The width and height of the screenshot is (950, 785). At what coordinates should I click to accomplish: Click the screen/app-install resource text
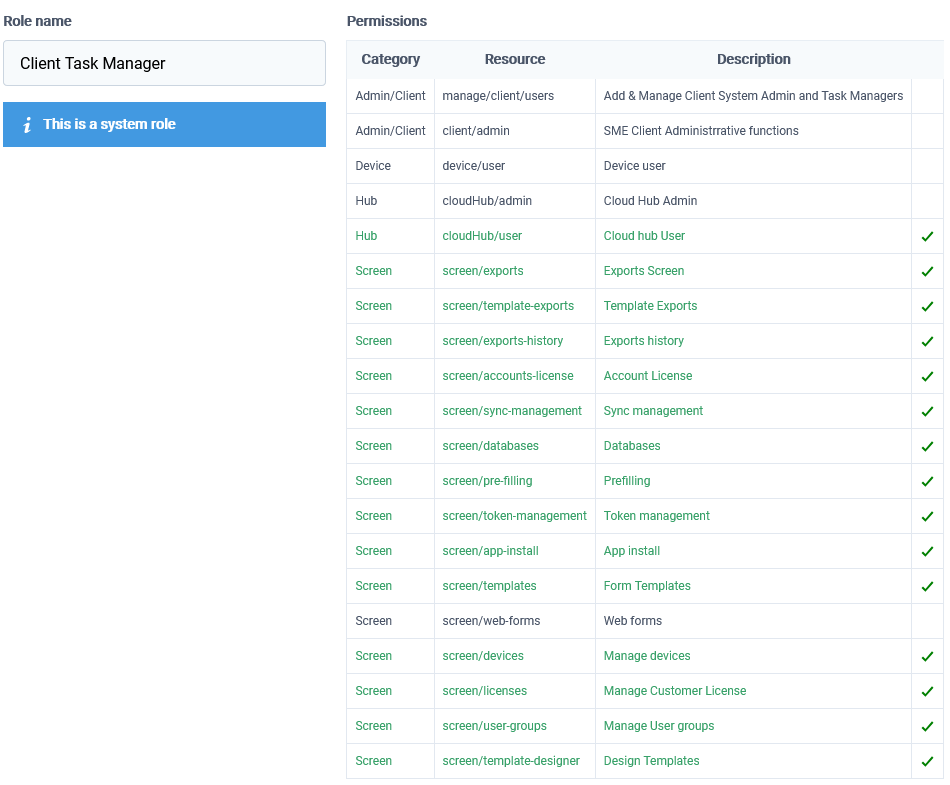(x=490, y=551)
